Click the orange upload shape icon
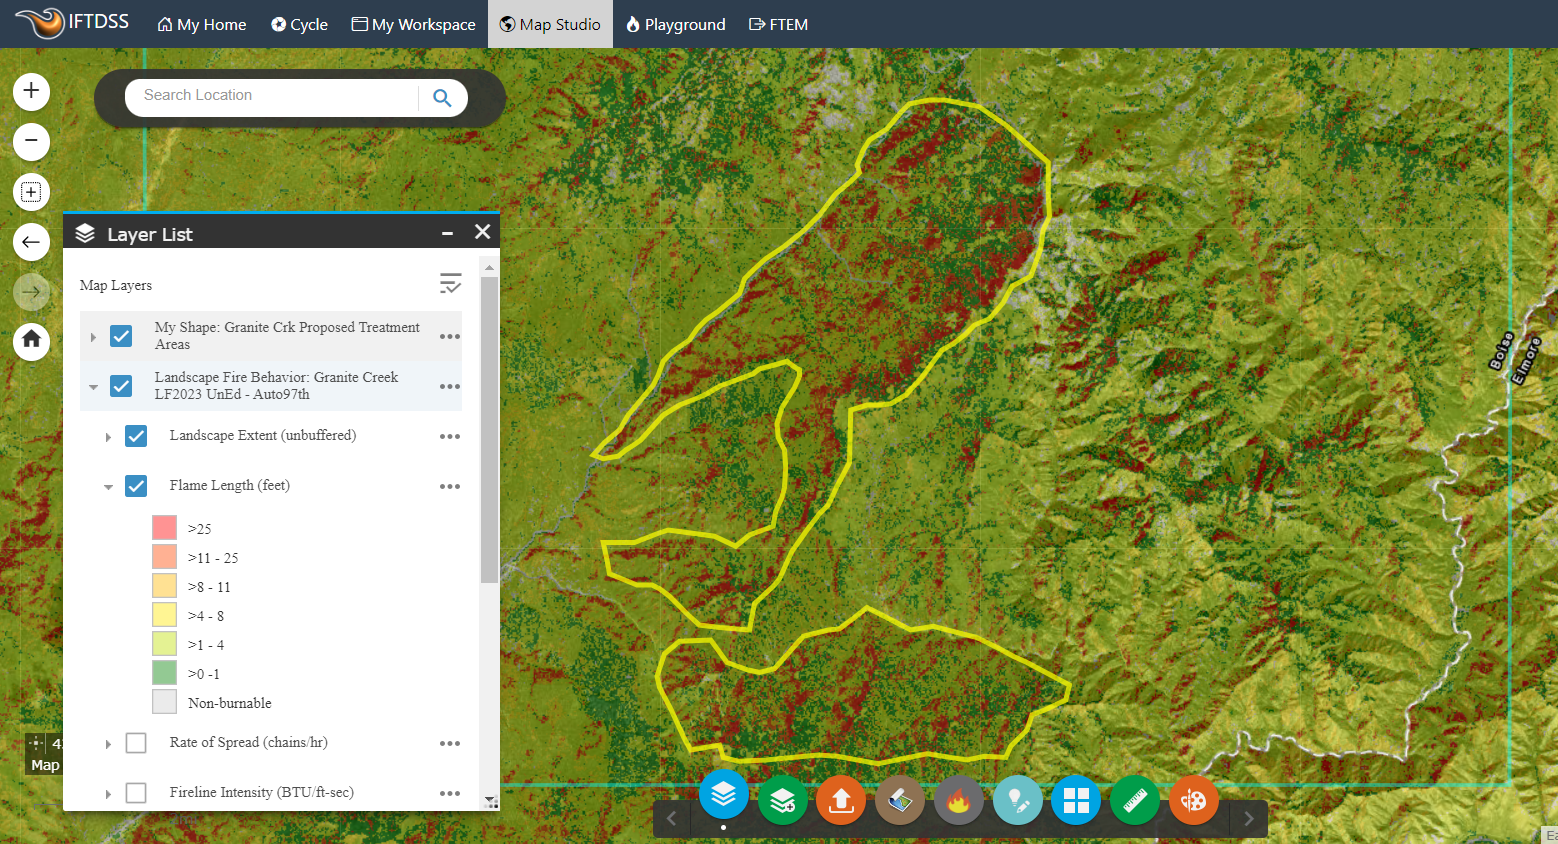Image resolution: width=1558 pixels, height=844 pixels. 840,800
